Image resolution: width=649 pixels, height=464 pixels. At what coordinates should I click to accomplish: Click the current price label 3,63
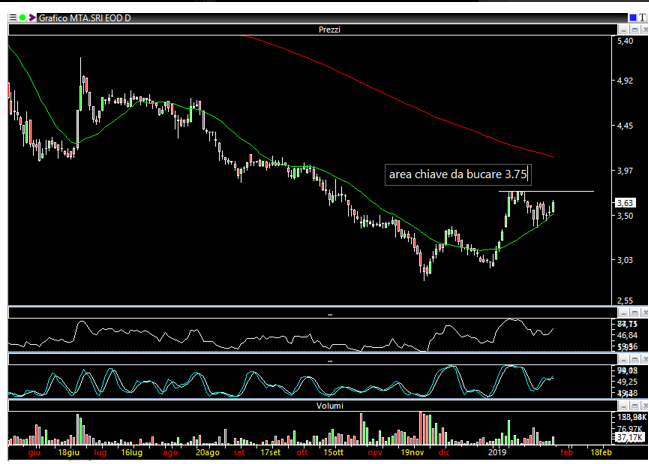(x=625, y=203)
